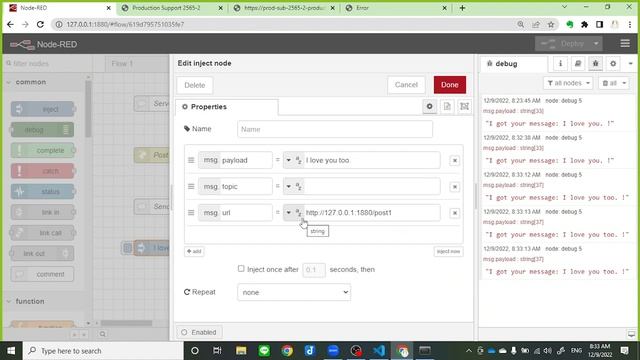640x360 pixels.
Task: Reload the Node-RED page
Action: [40, 24]
